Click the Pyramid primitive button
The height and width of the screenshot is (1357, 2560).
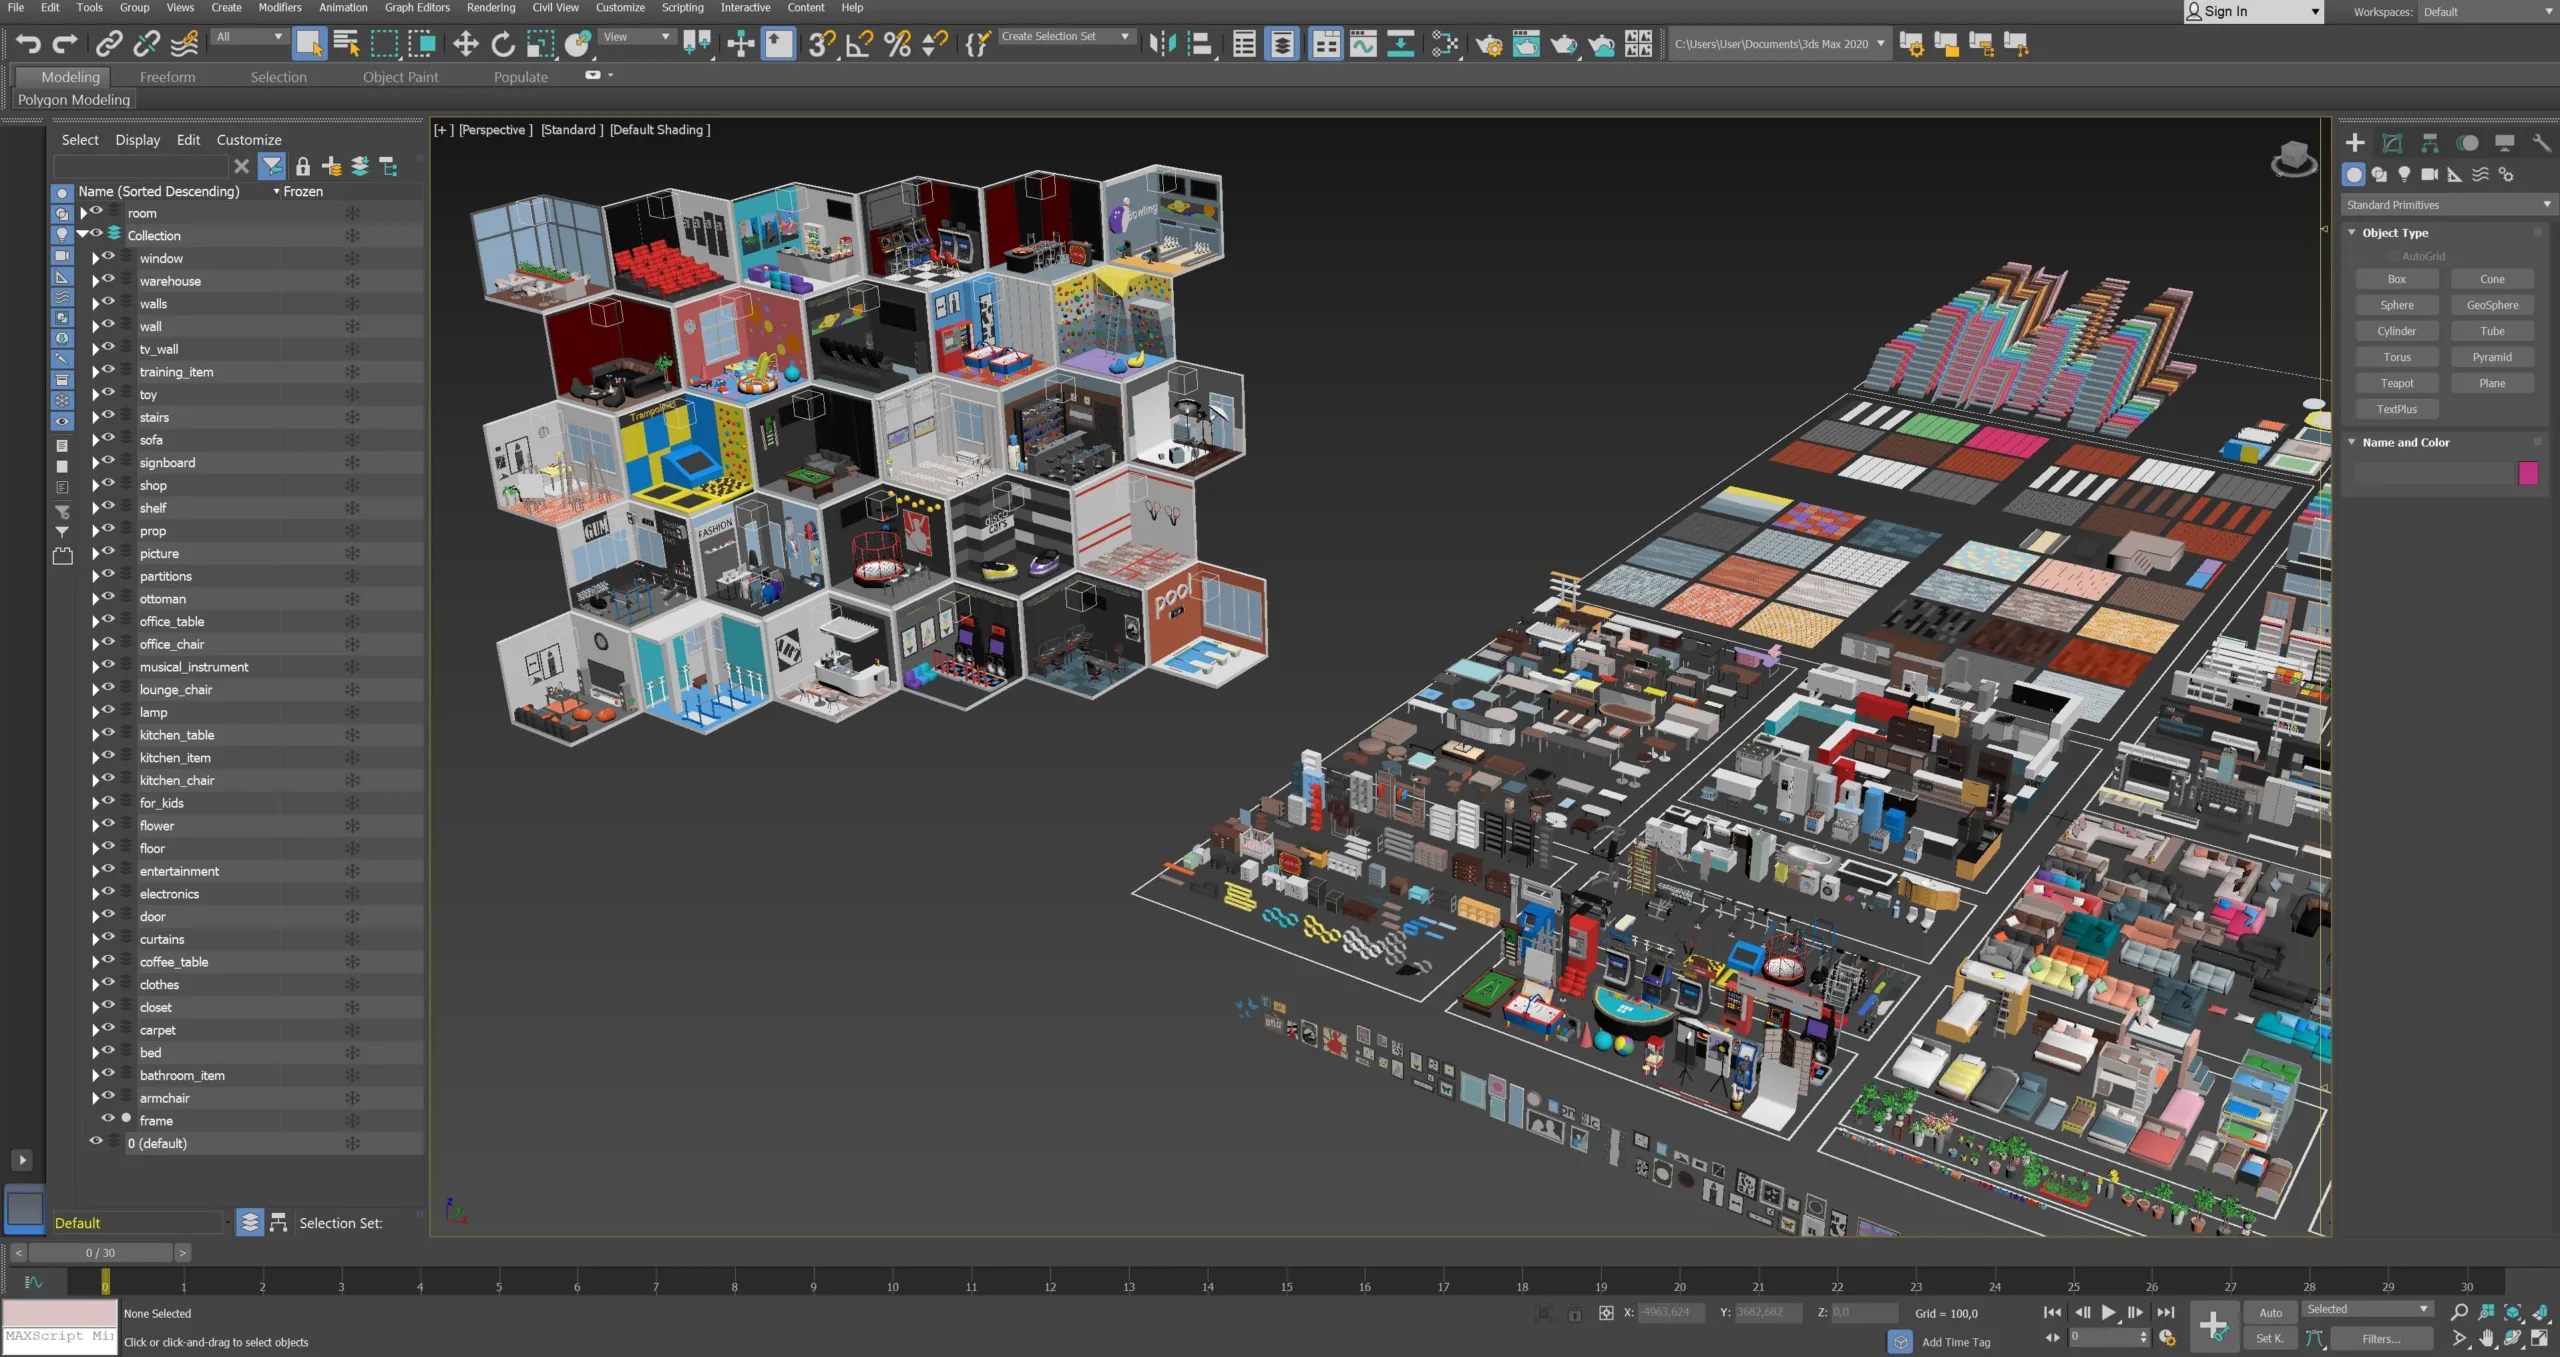coord(2492,357)
